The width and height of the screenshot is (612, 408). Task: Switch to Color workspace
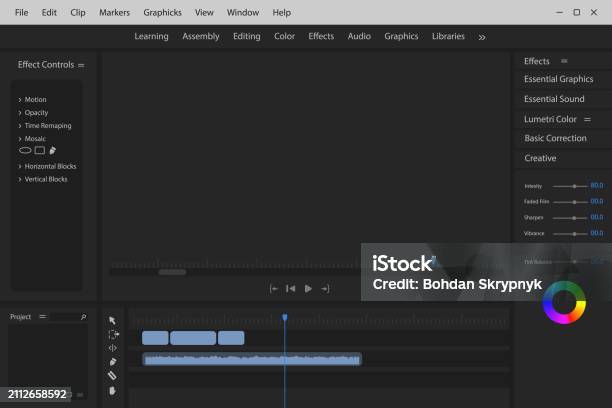pos(284,36)
